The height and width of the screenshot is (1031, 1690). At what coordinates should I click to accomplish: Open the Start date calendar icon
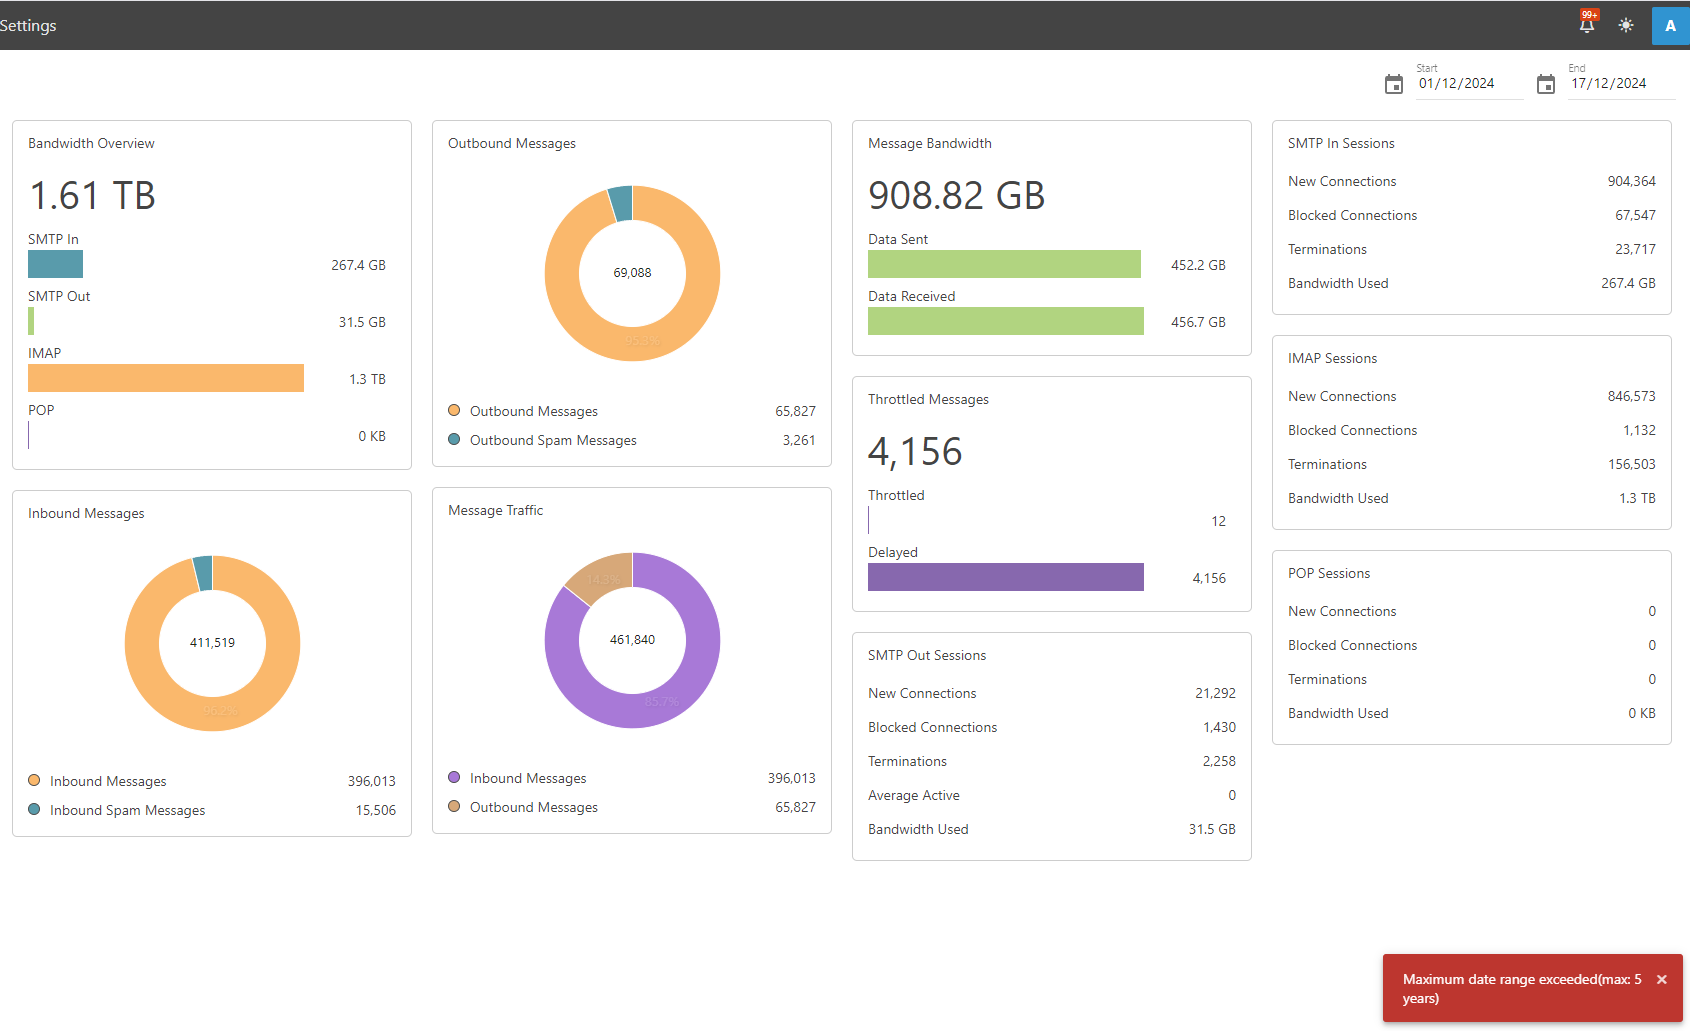point(1394,84)
